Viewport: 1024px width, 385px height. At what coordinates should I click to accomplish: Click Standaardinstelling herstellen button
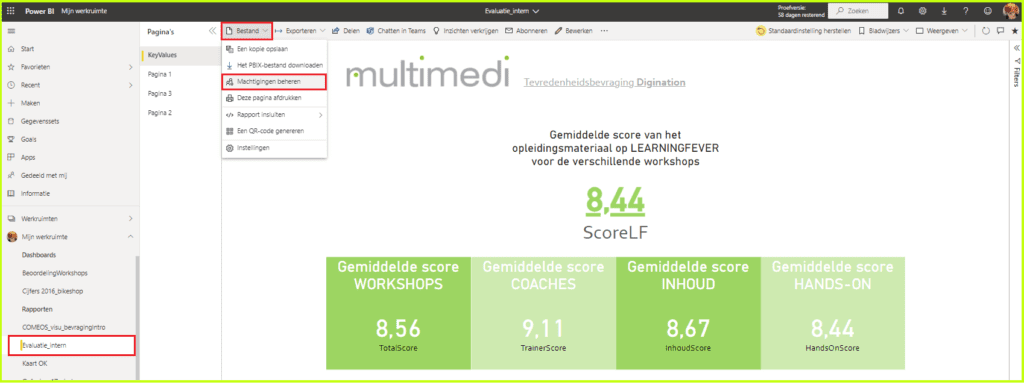pyautogui.click(x=803, y=31)
